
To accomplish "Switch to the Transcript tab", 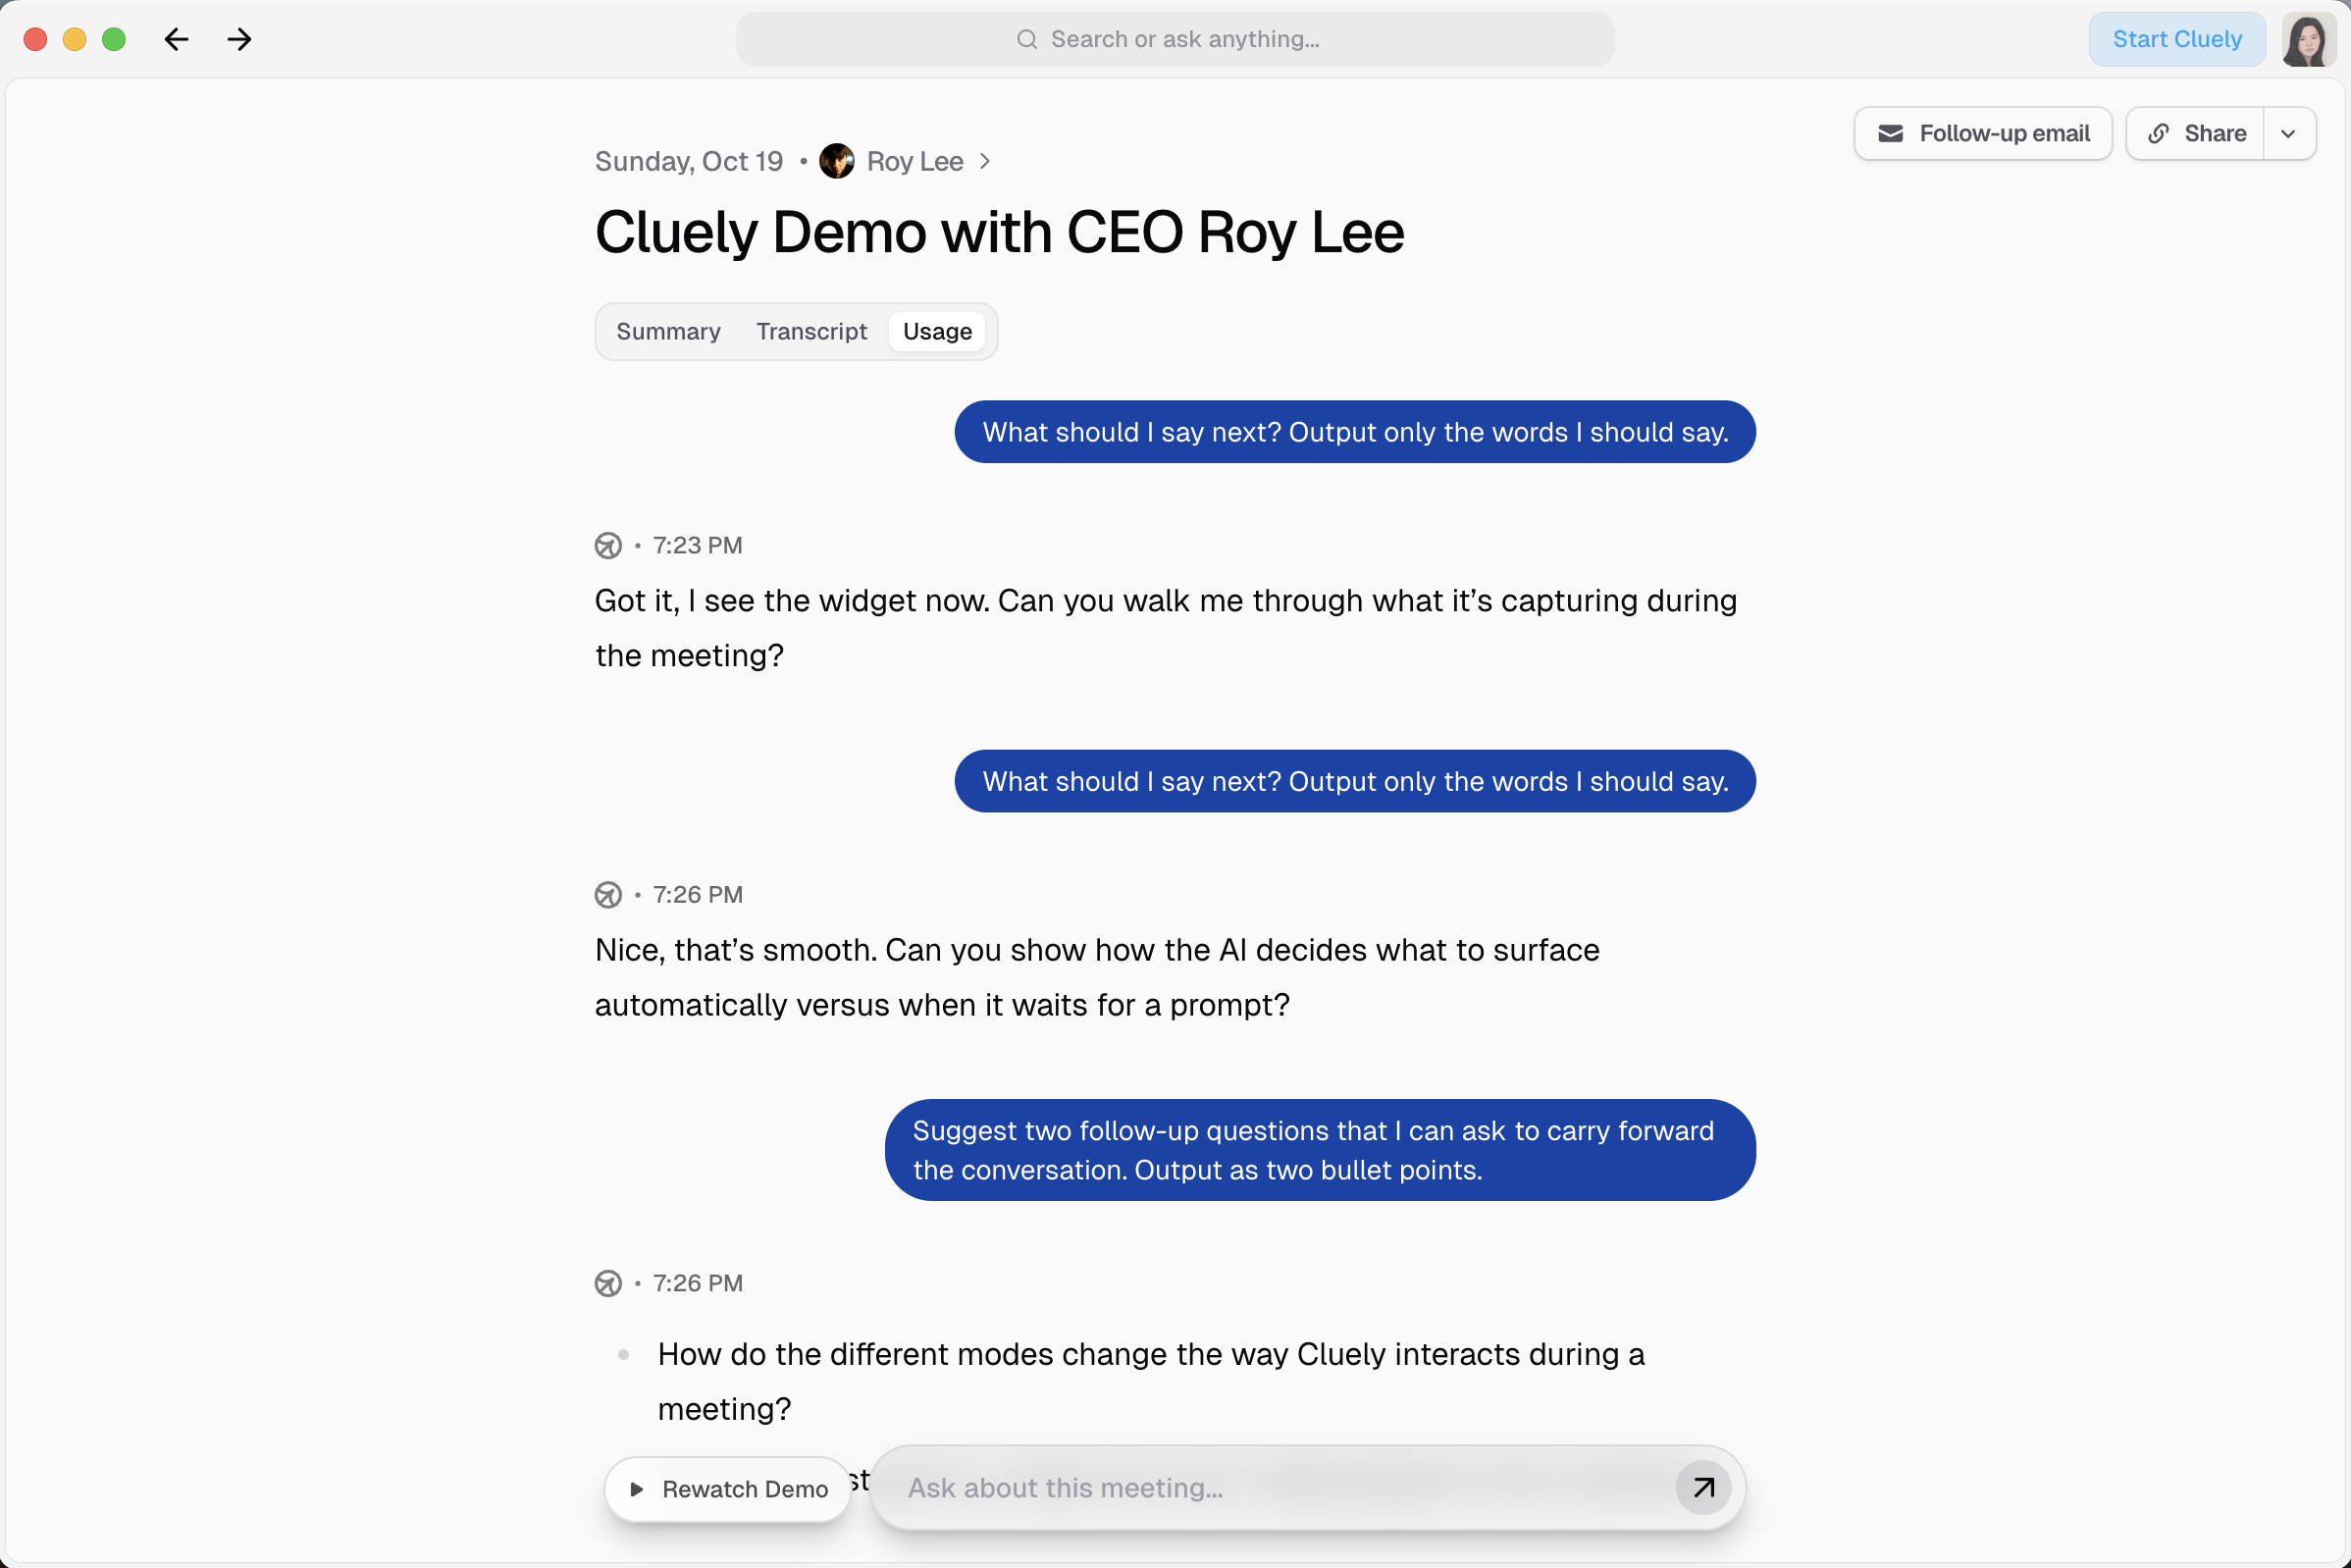I will [810, 331].
